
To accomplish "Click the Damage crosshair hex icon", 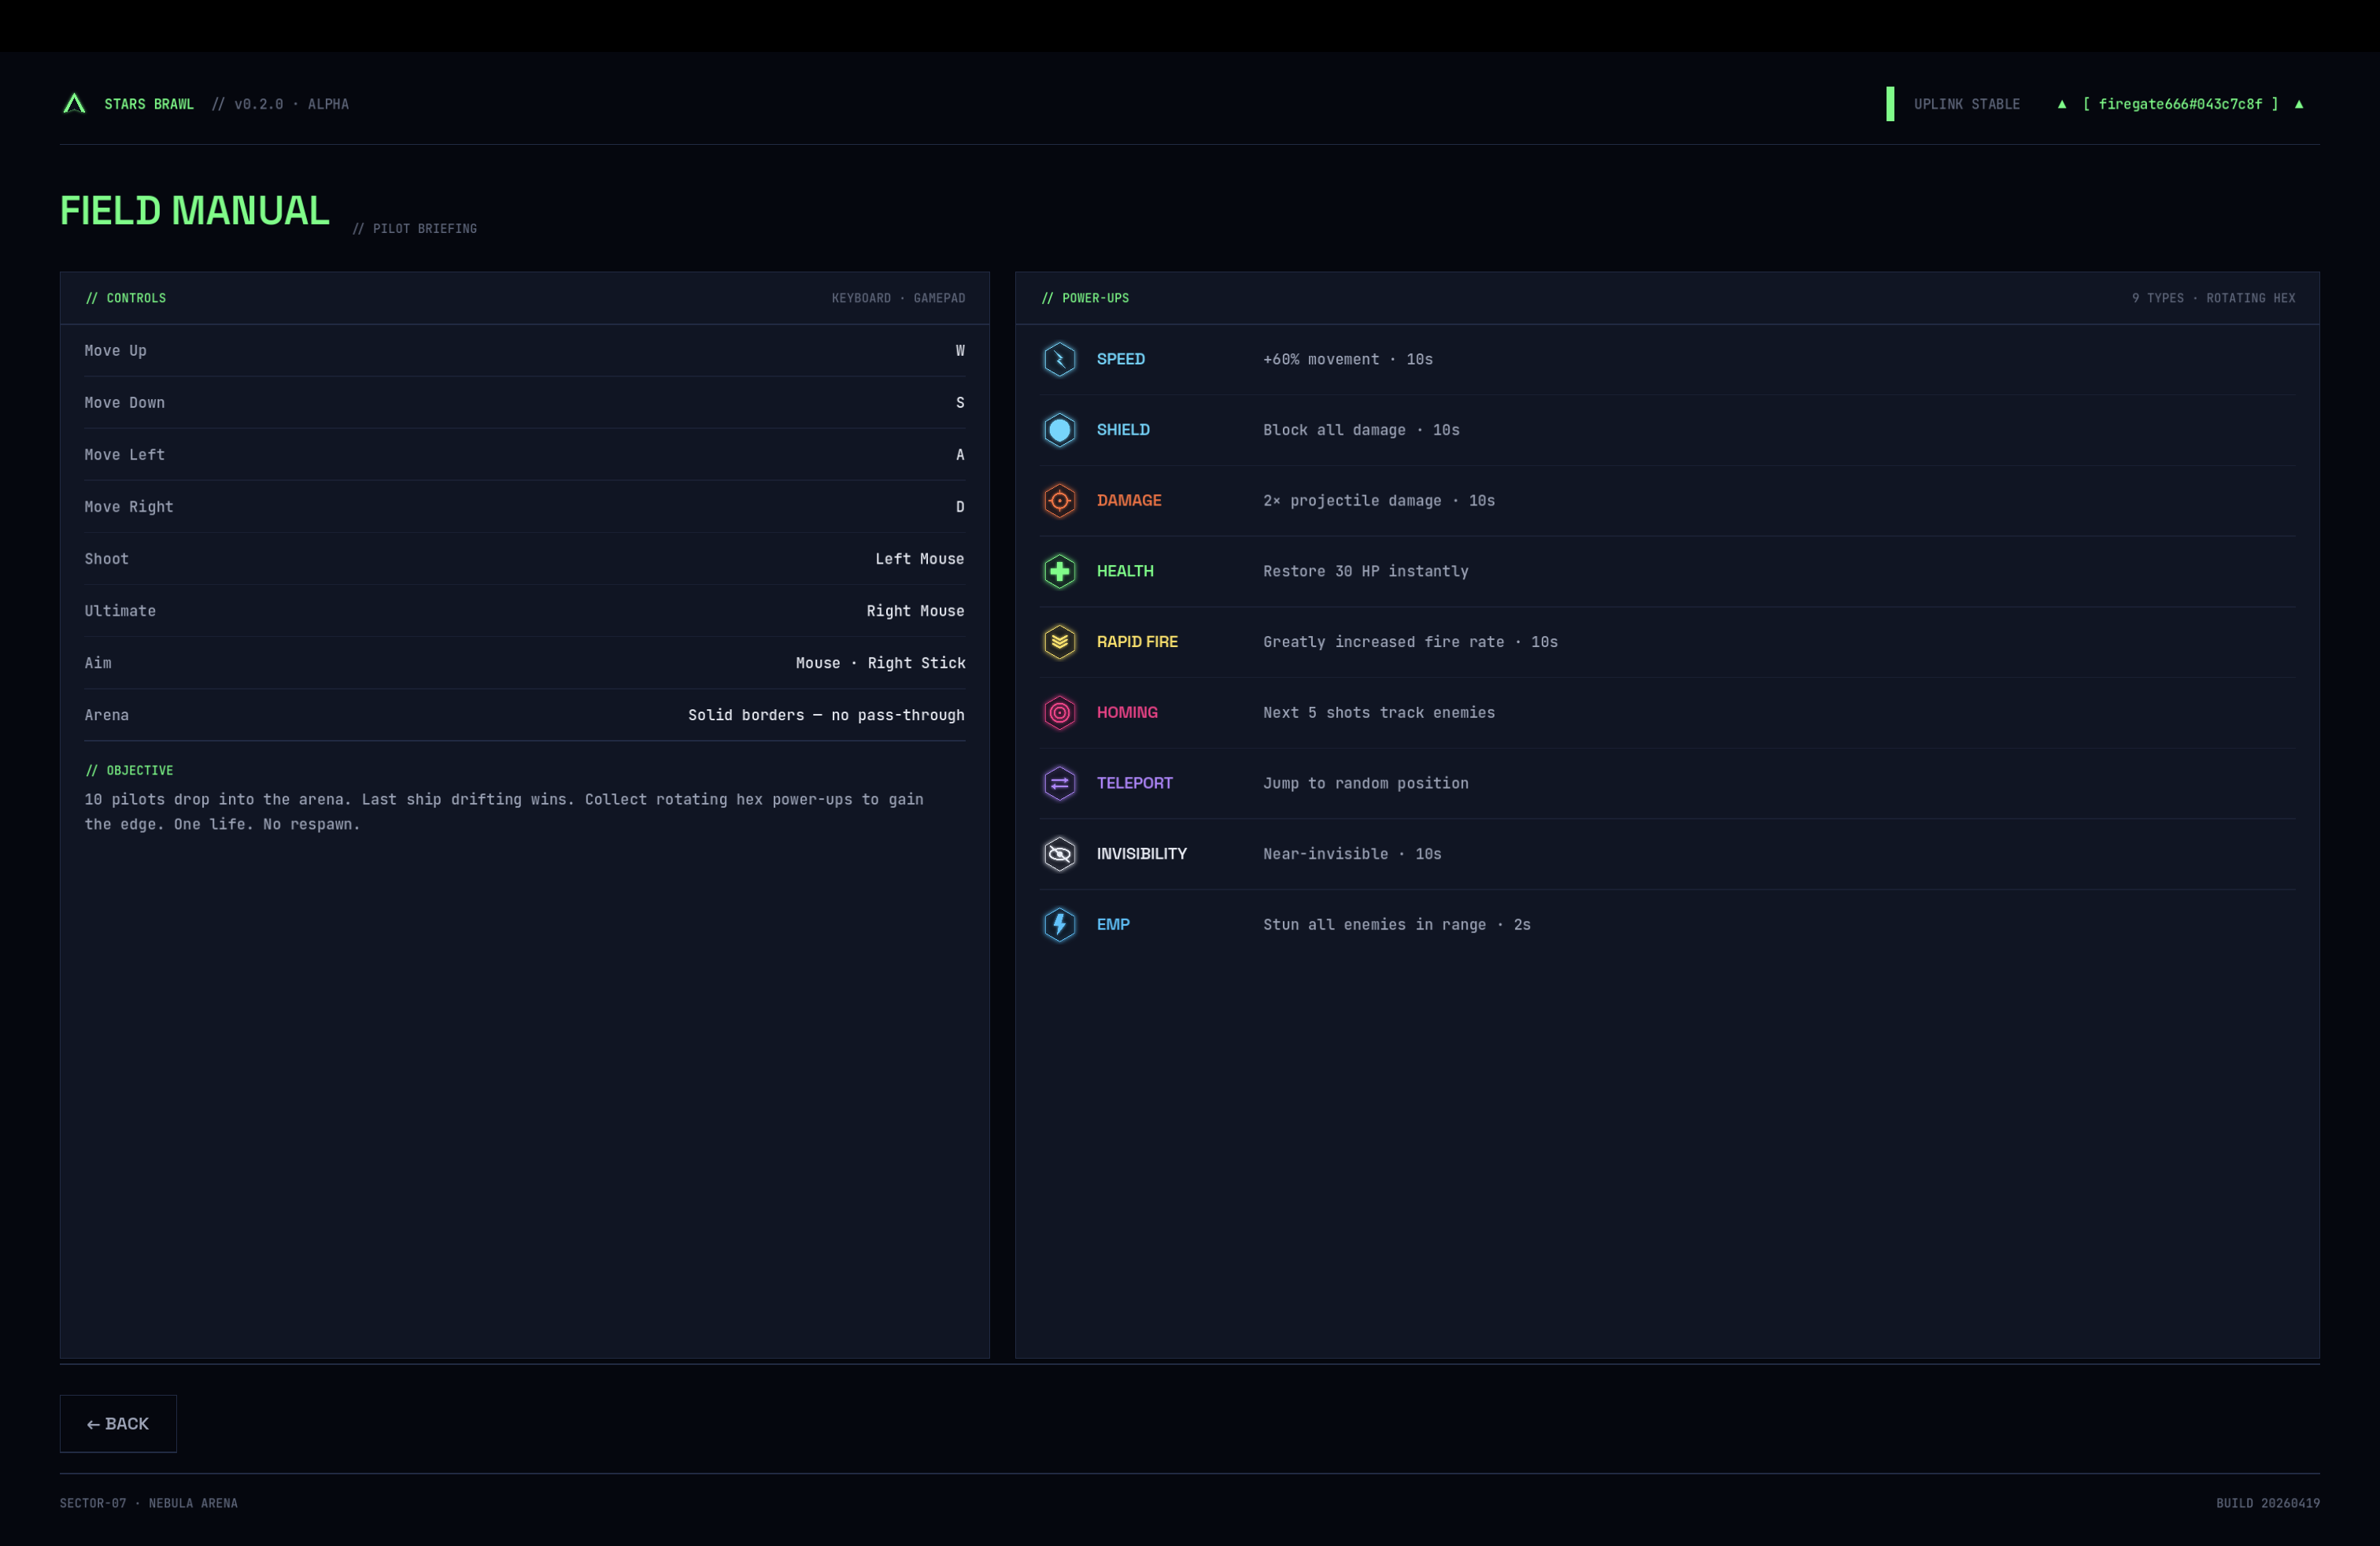I will [1059, 501].
